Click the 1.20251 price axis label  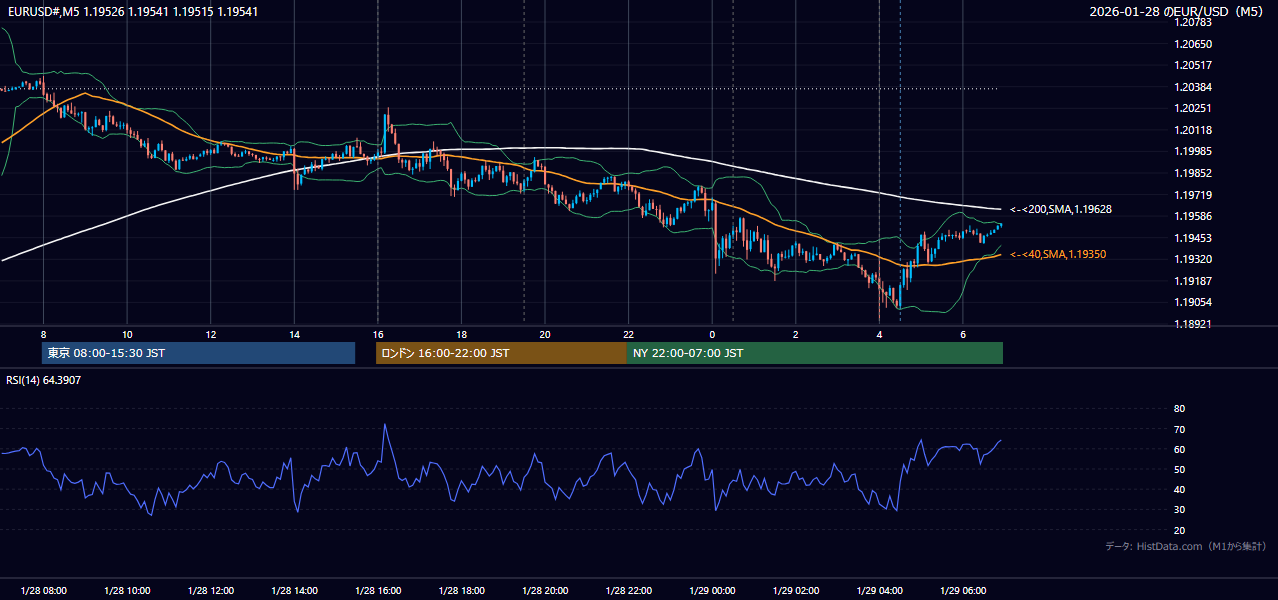click(1193, 108)
